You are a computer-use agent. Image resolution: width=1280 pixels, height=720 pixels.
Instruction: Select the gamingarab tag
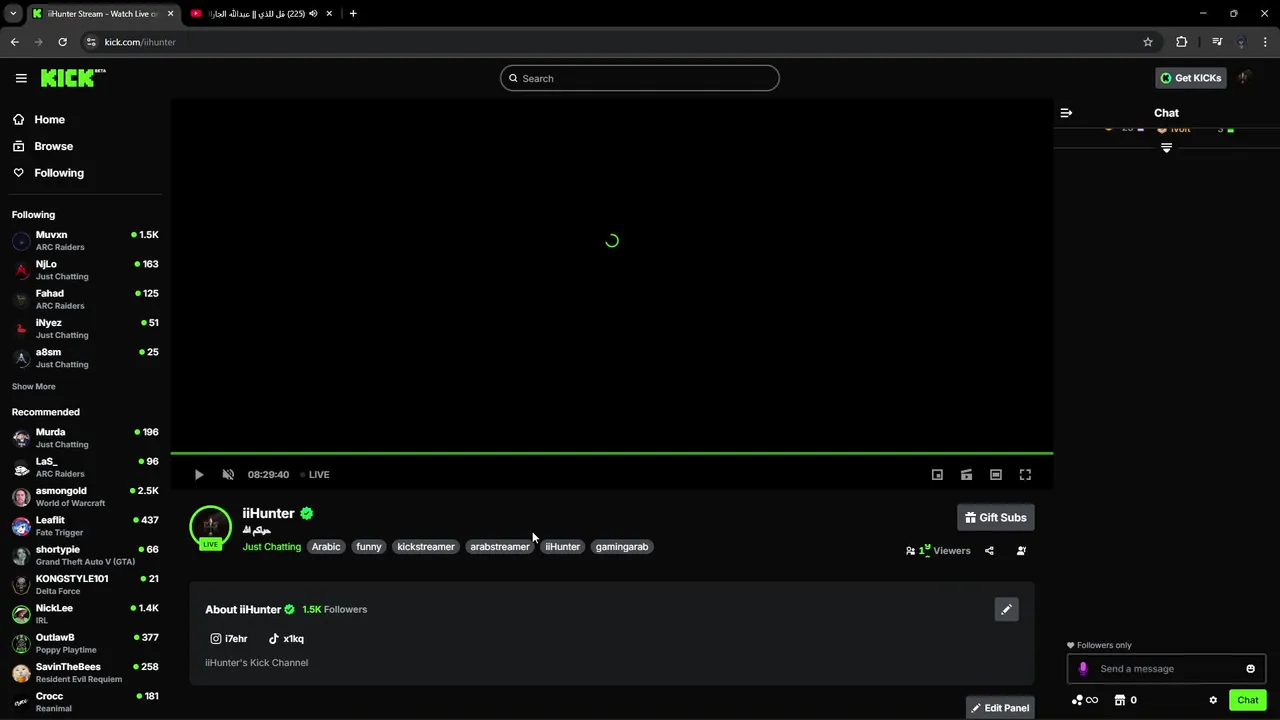tap(622, 547)
